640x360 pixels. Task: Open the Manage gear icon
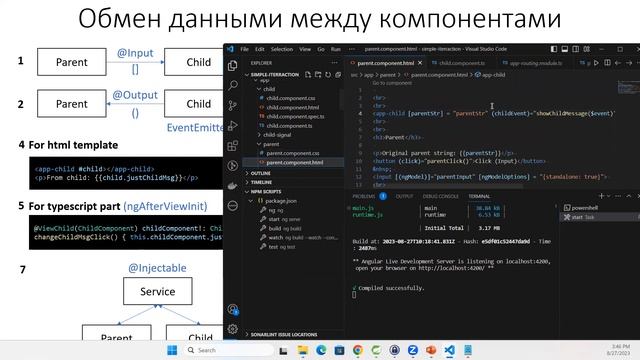tap(233, 329)
